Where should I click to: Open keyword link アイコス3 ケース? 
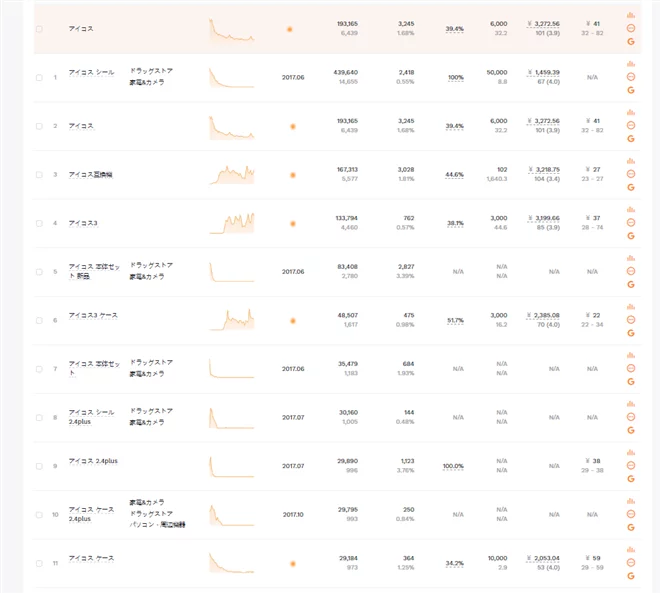(93, 315)
